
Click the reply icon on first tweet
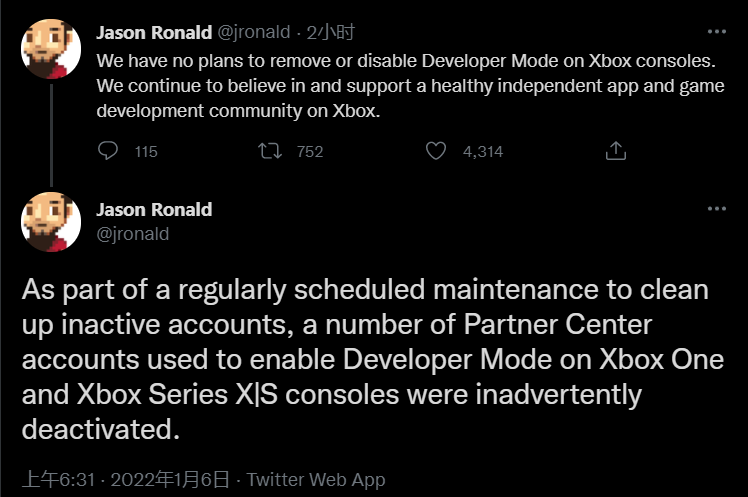tap(109, 151)
